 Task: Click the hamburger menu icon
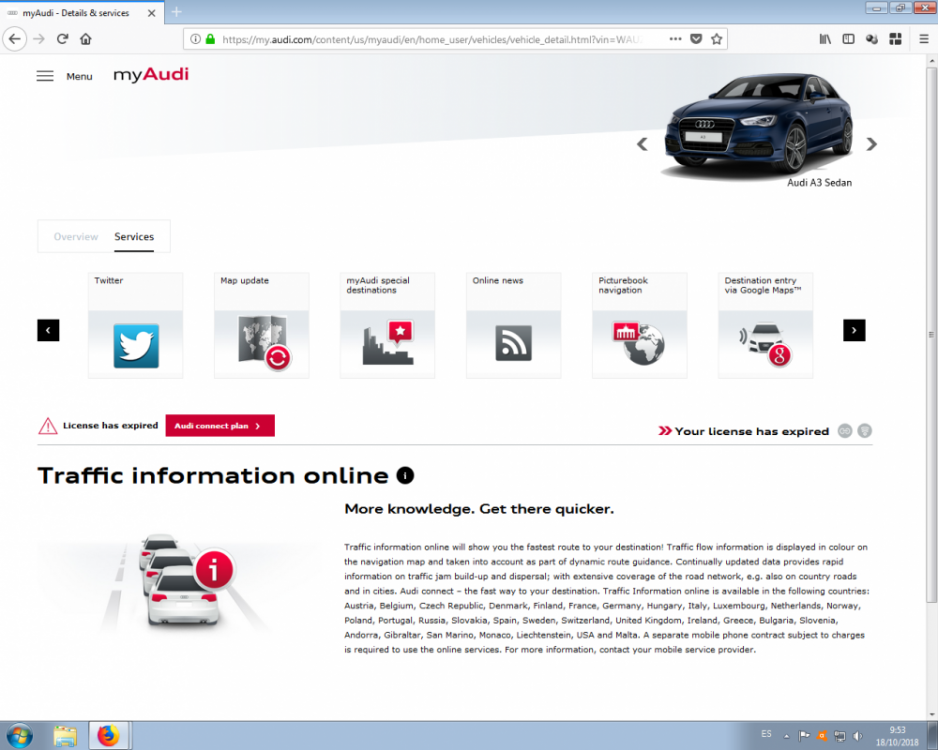coord(45,76)
